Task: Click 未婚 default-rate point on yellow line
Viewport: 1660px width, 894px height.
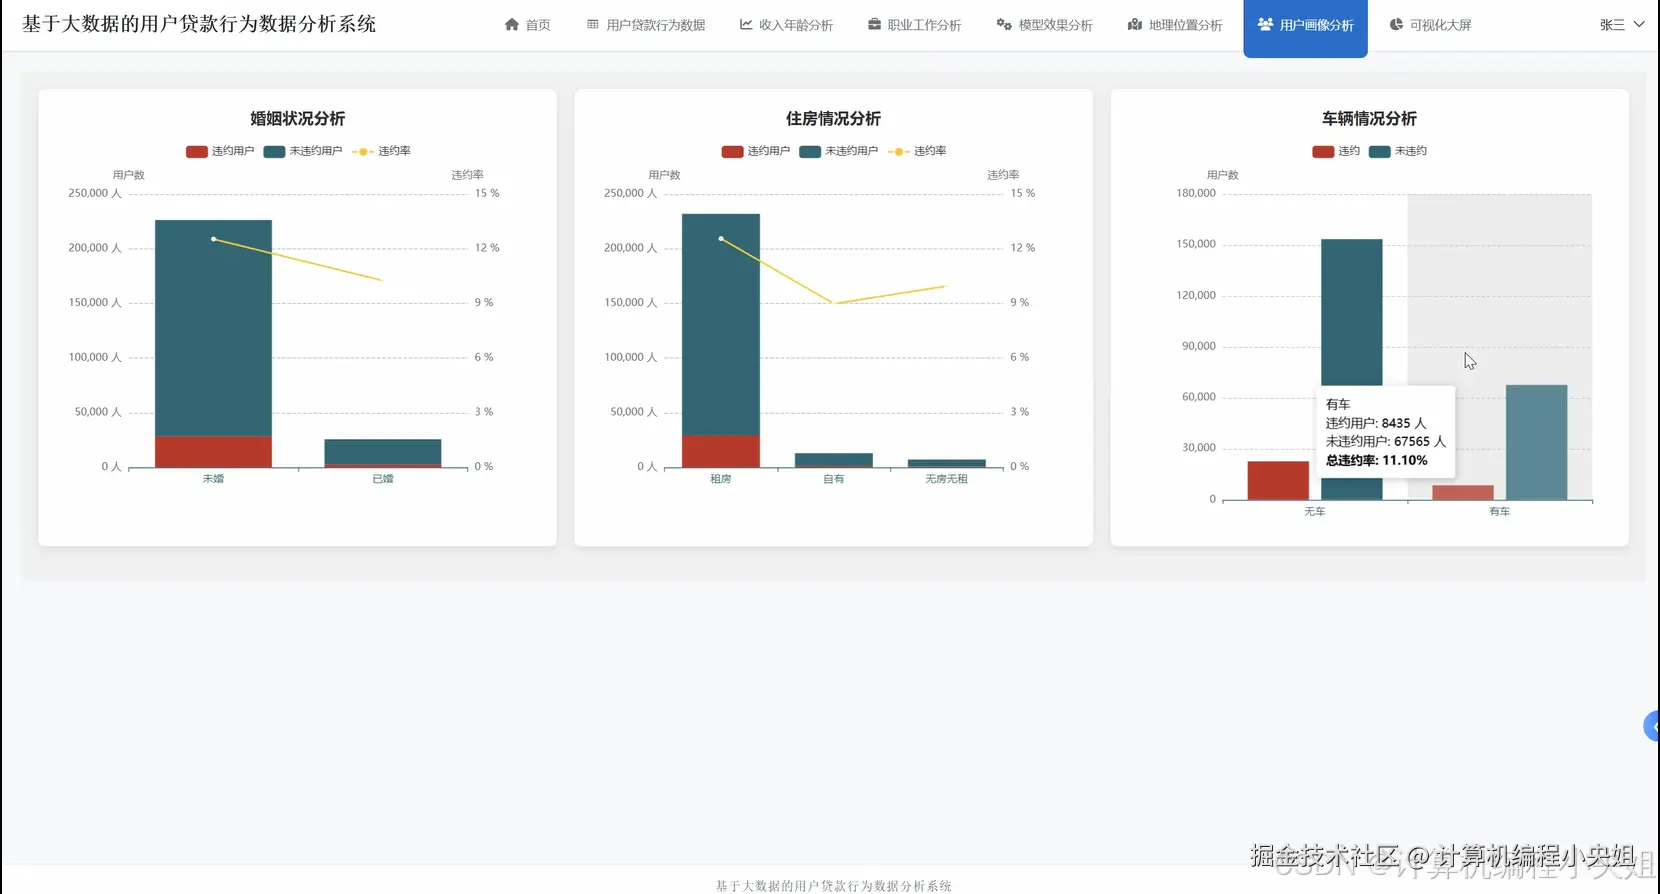Action: coord(213,239)
